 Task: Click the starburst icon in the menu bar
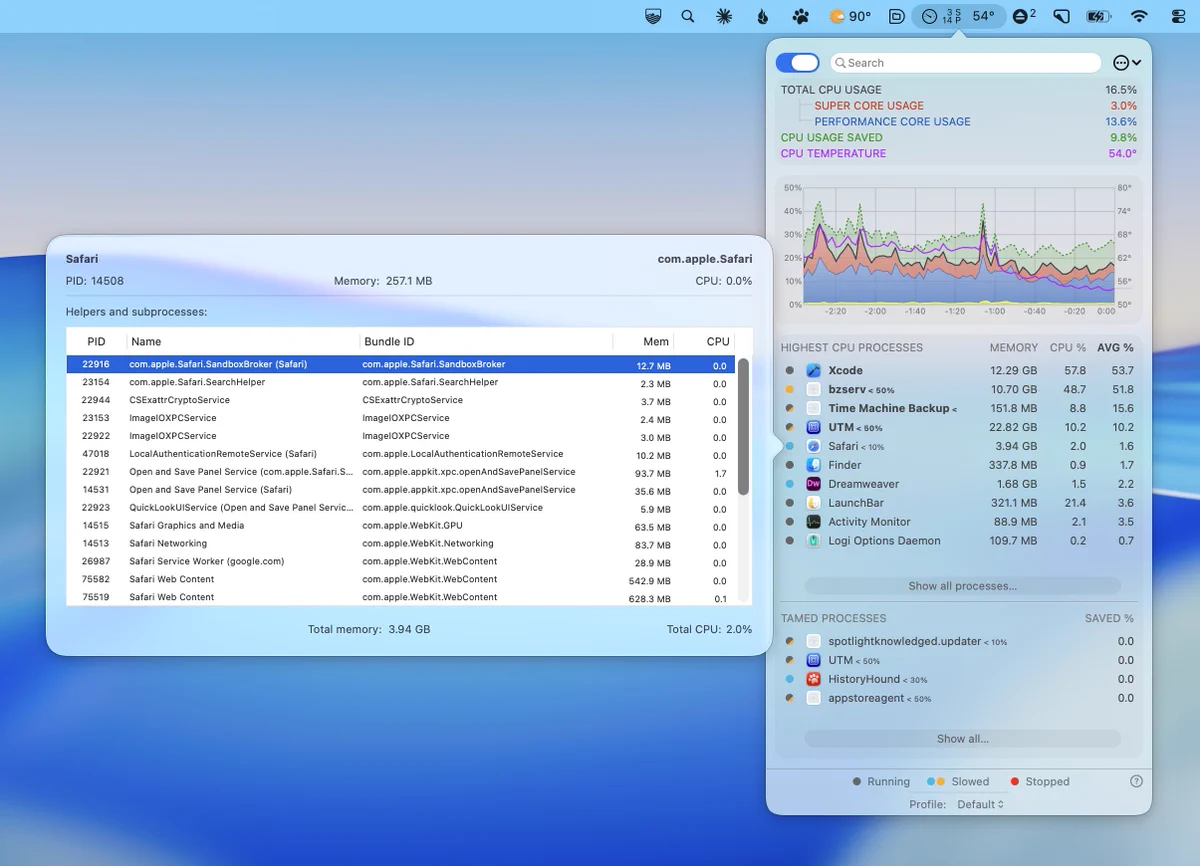point(725,16)
